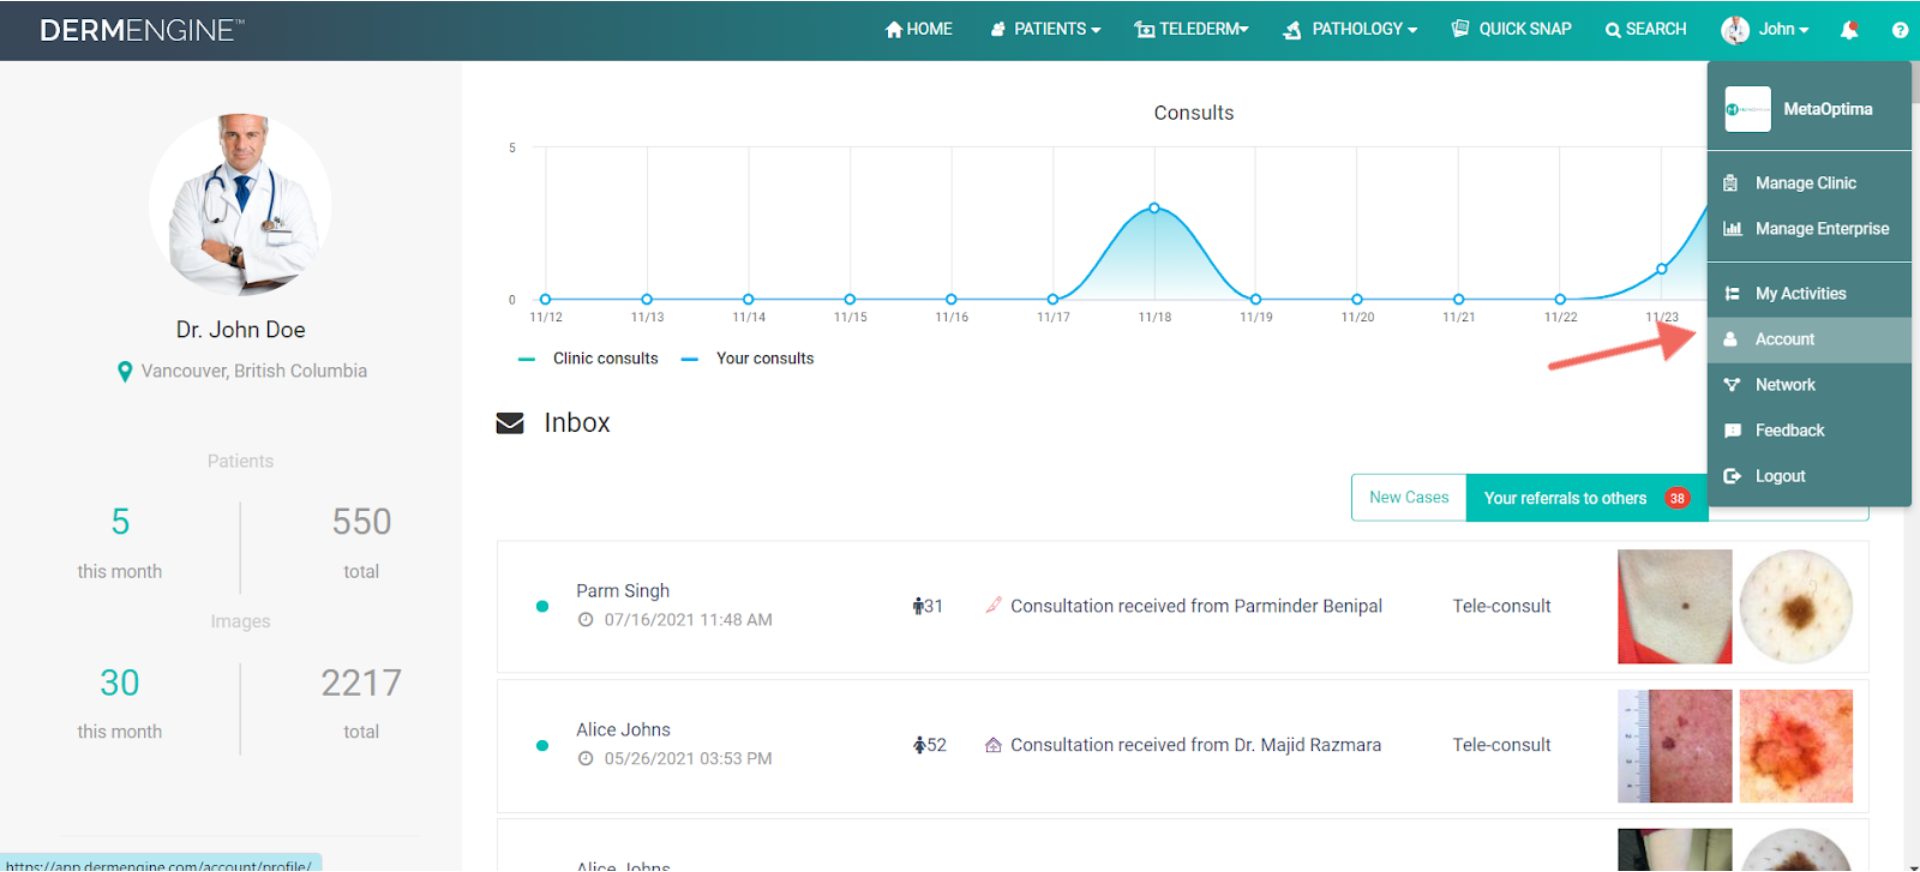Viewport: 1920px width, 872px height.
Task: Click the 11/23 data point on chart
Action: tap(1661, 269)
